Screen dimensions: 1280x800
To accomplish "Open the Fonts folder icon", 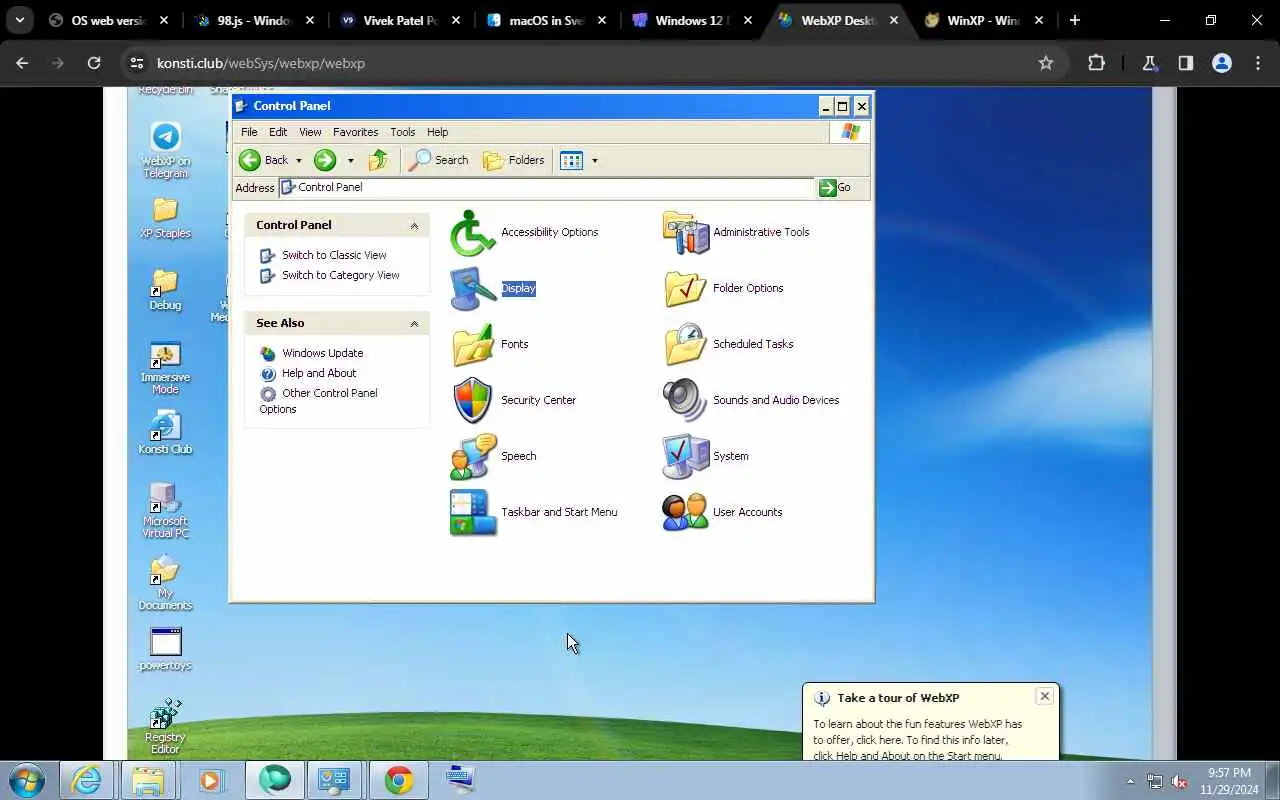I will [x=473, y=344].
